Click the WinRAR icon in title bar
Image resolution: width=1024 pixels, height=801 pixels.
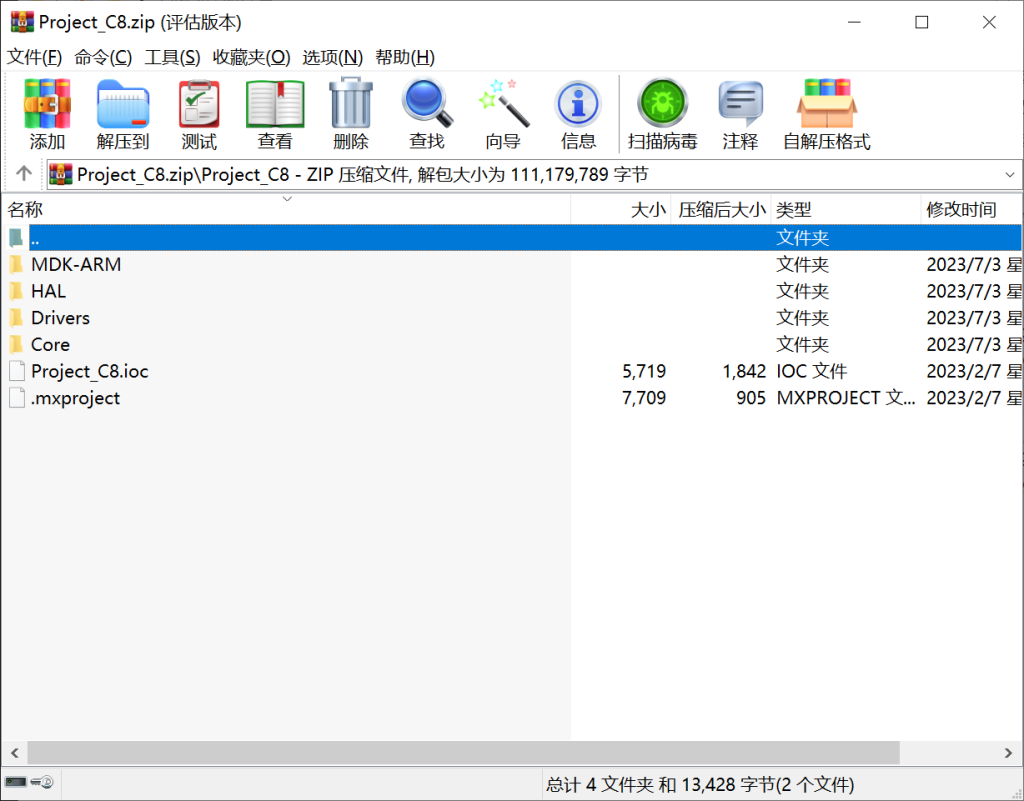tap(22, 22)
